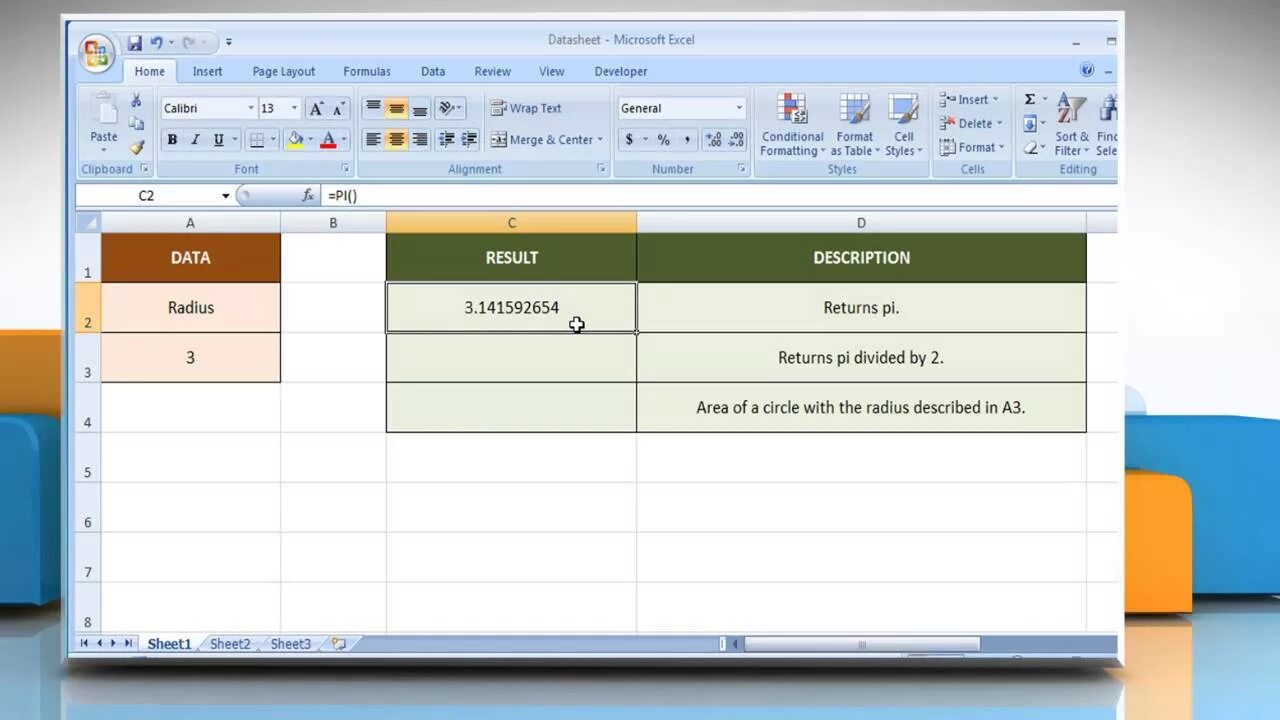Increase font size with Grow Font
This screenshot has height=720, width=1280.
click(316, 108)
